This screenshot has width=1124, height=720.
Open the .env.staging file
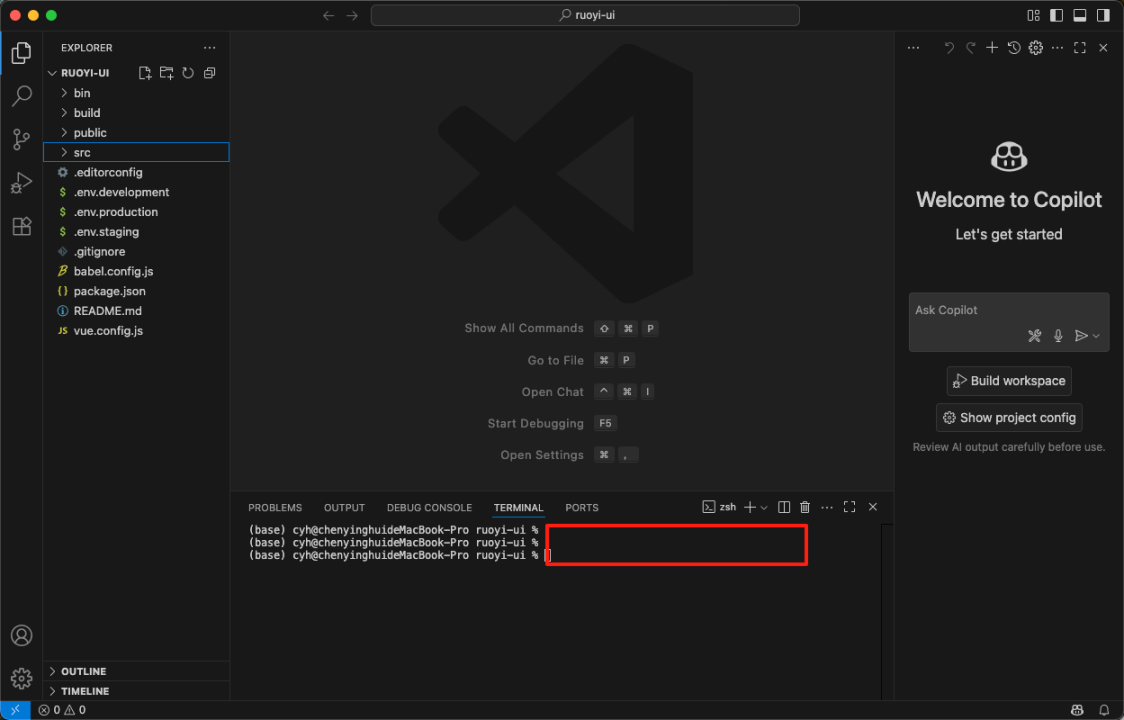136,232
